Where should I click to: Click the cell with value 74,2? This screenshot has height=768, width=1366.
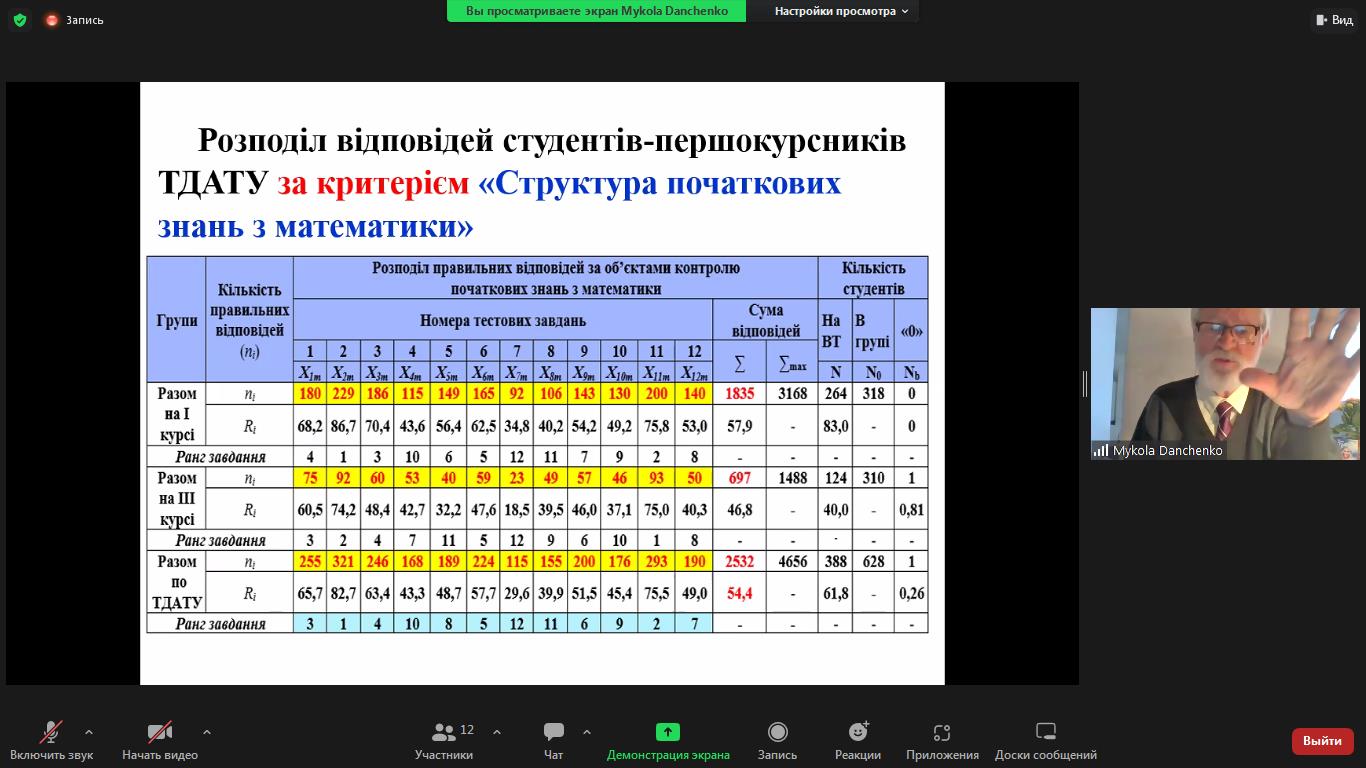(343, 510)
